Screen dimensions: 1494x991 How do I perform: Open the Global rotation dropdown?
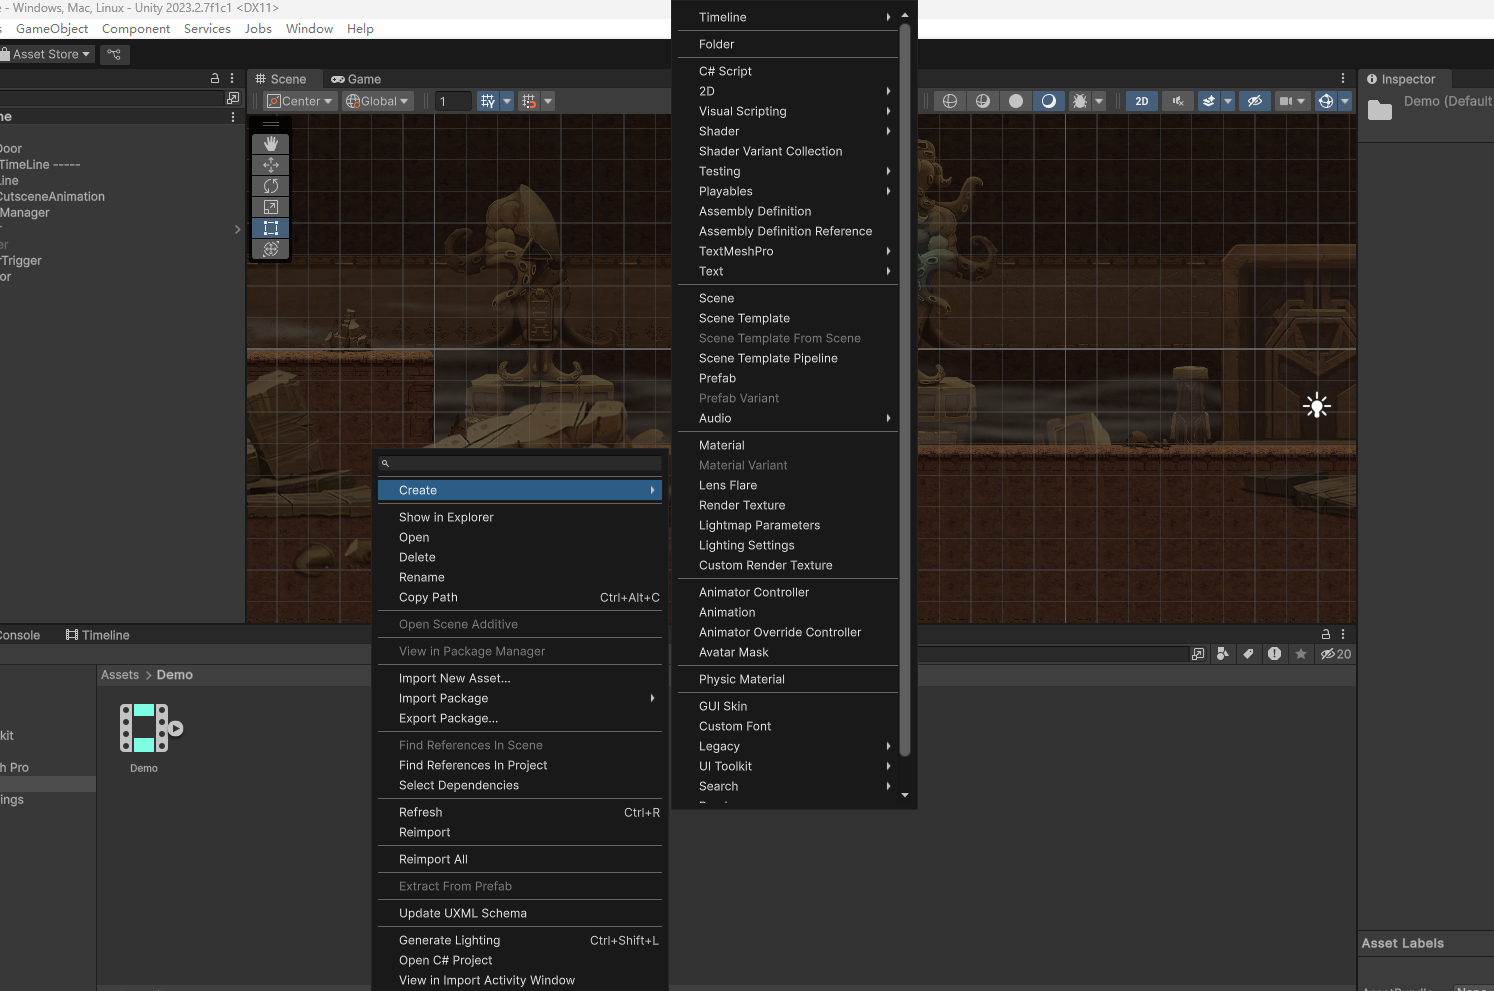click(x=377, y=101)
